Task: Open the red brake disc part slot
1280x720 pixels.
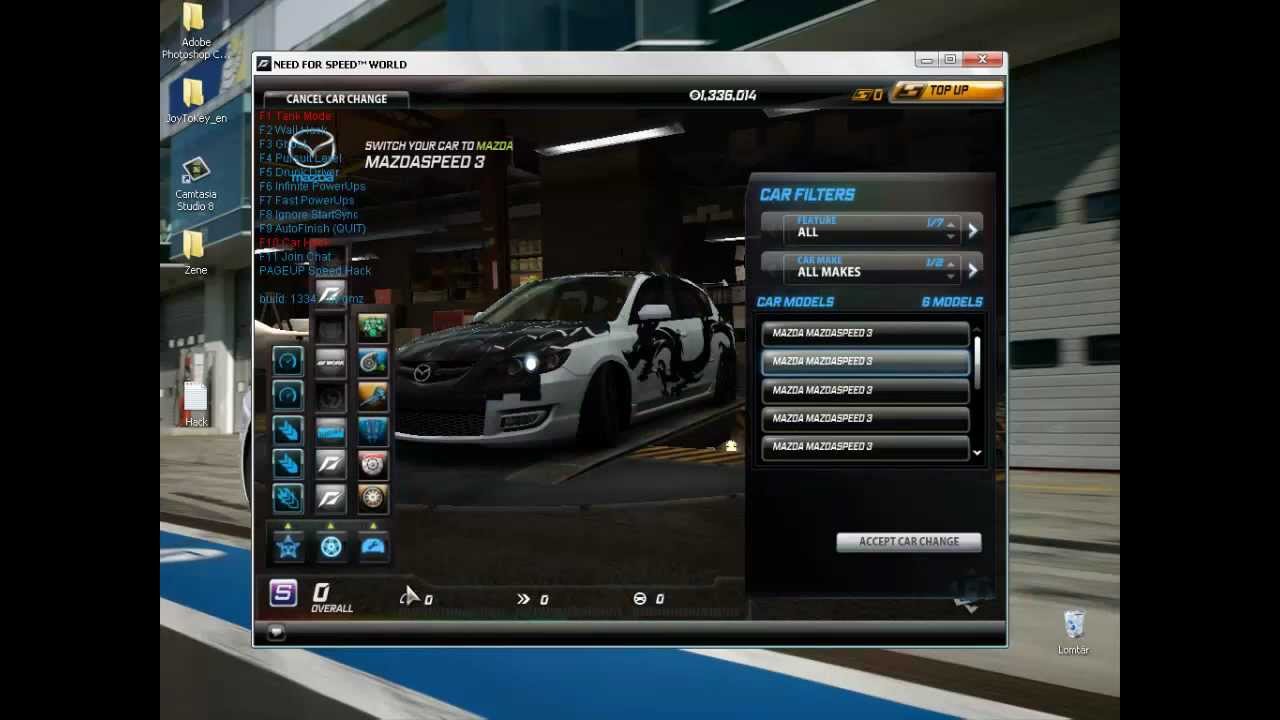Action: pos(373,464)
